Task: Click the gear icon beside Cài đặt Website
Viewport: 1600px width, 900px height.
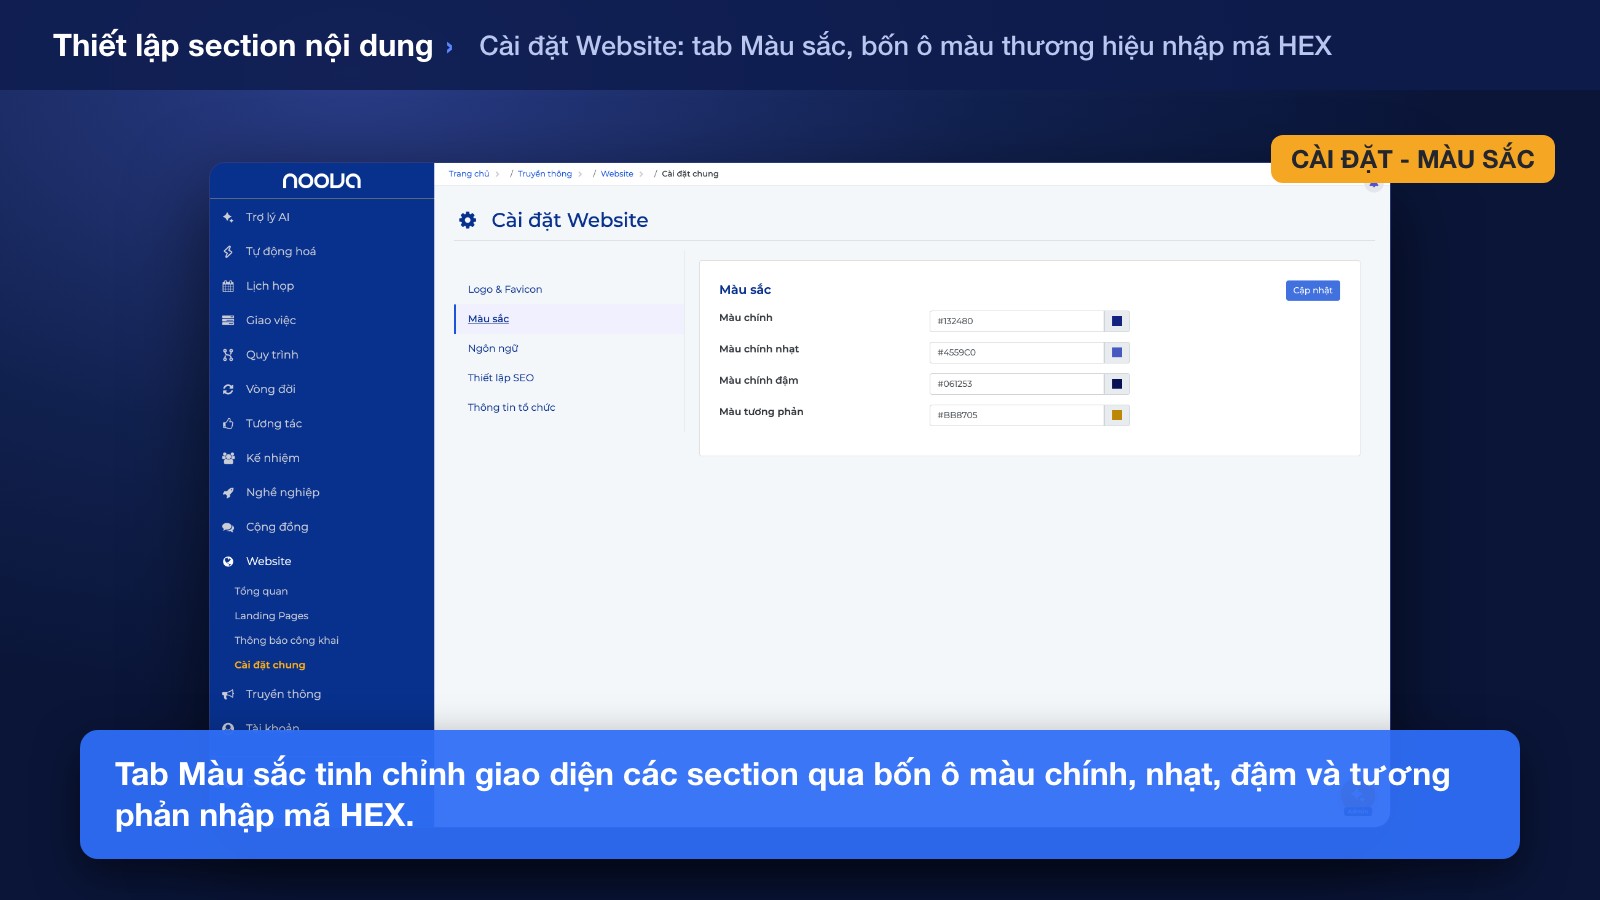Action: click(468, 220)
